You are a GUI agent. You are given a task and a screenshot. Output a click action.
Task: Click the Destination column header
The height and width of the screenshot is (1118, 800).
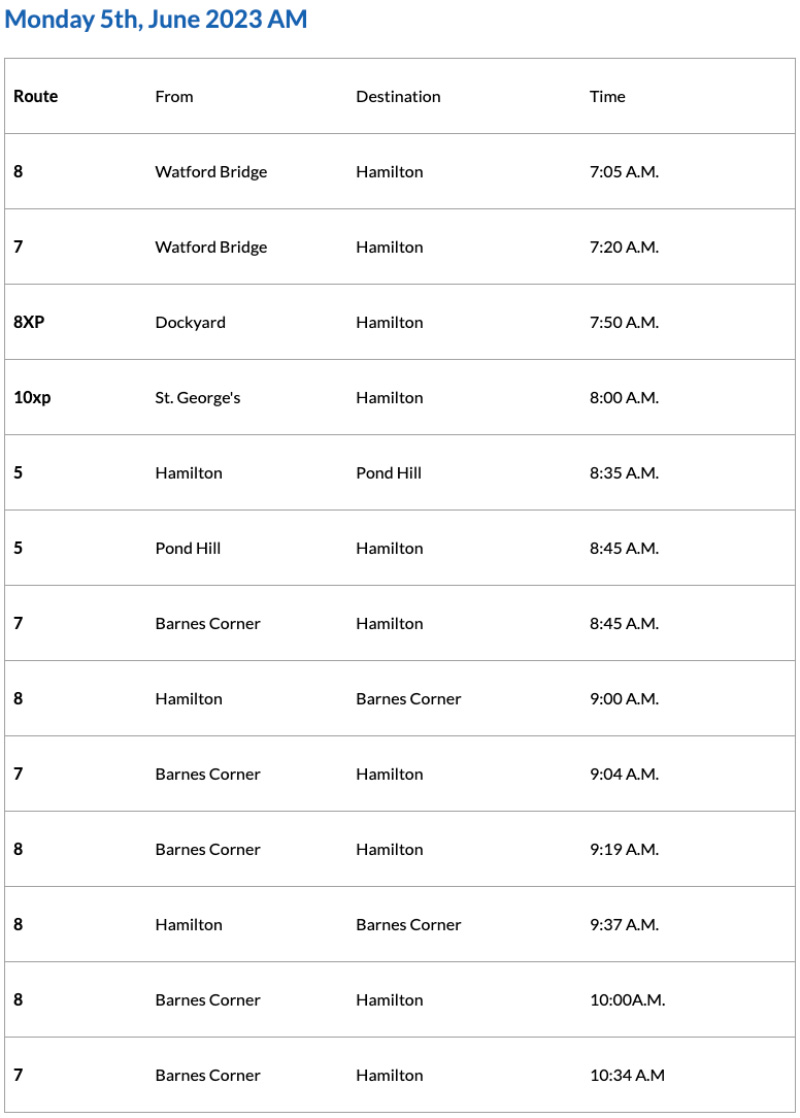pos(398,97)
